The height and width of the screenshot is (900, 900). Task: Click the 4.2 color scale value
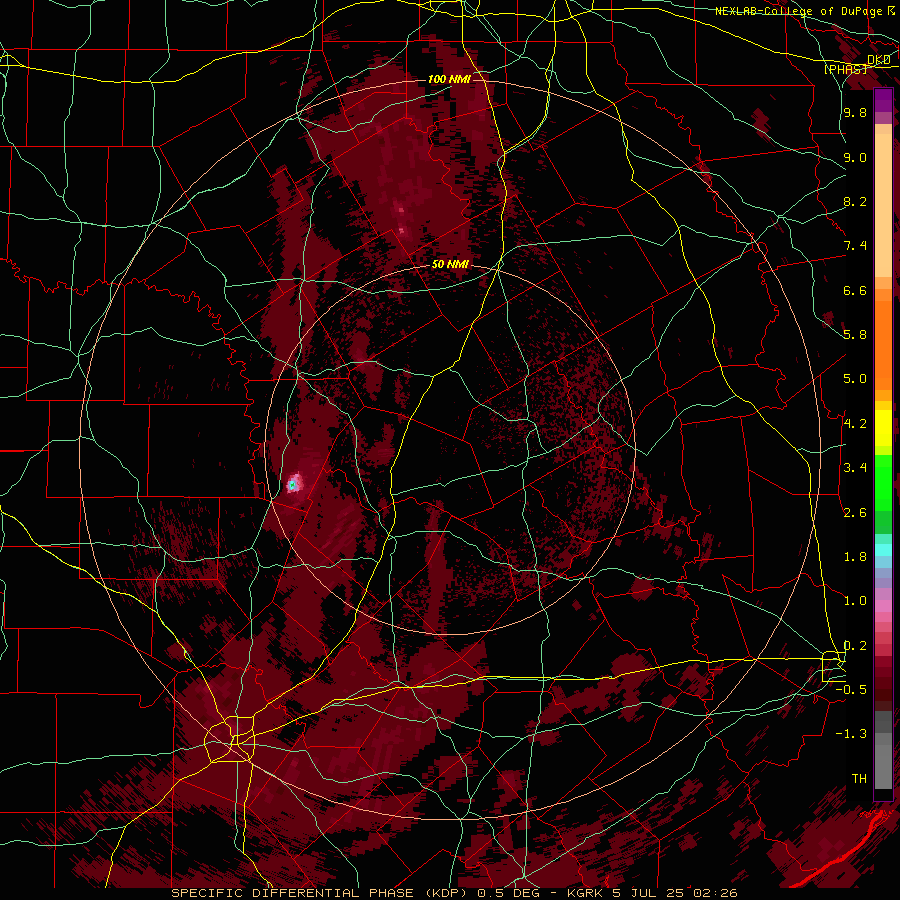[855, 424]
